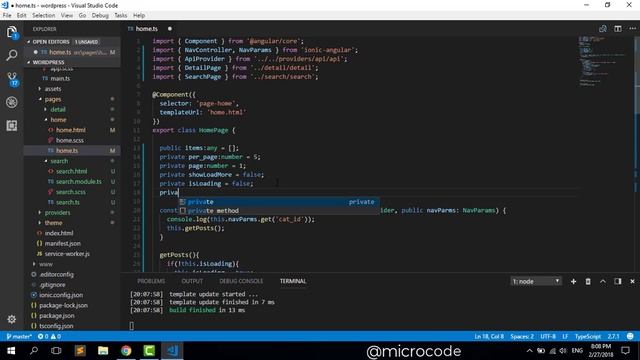640x360 pixels.
Task: Click TypeScript version 2.7.1 in status bar
Action: pyautogui.click(x=613, y=336)
